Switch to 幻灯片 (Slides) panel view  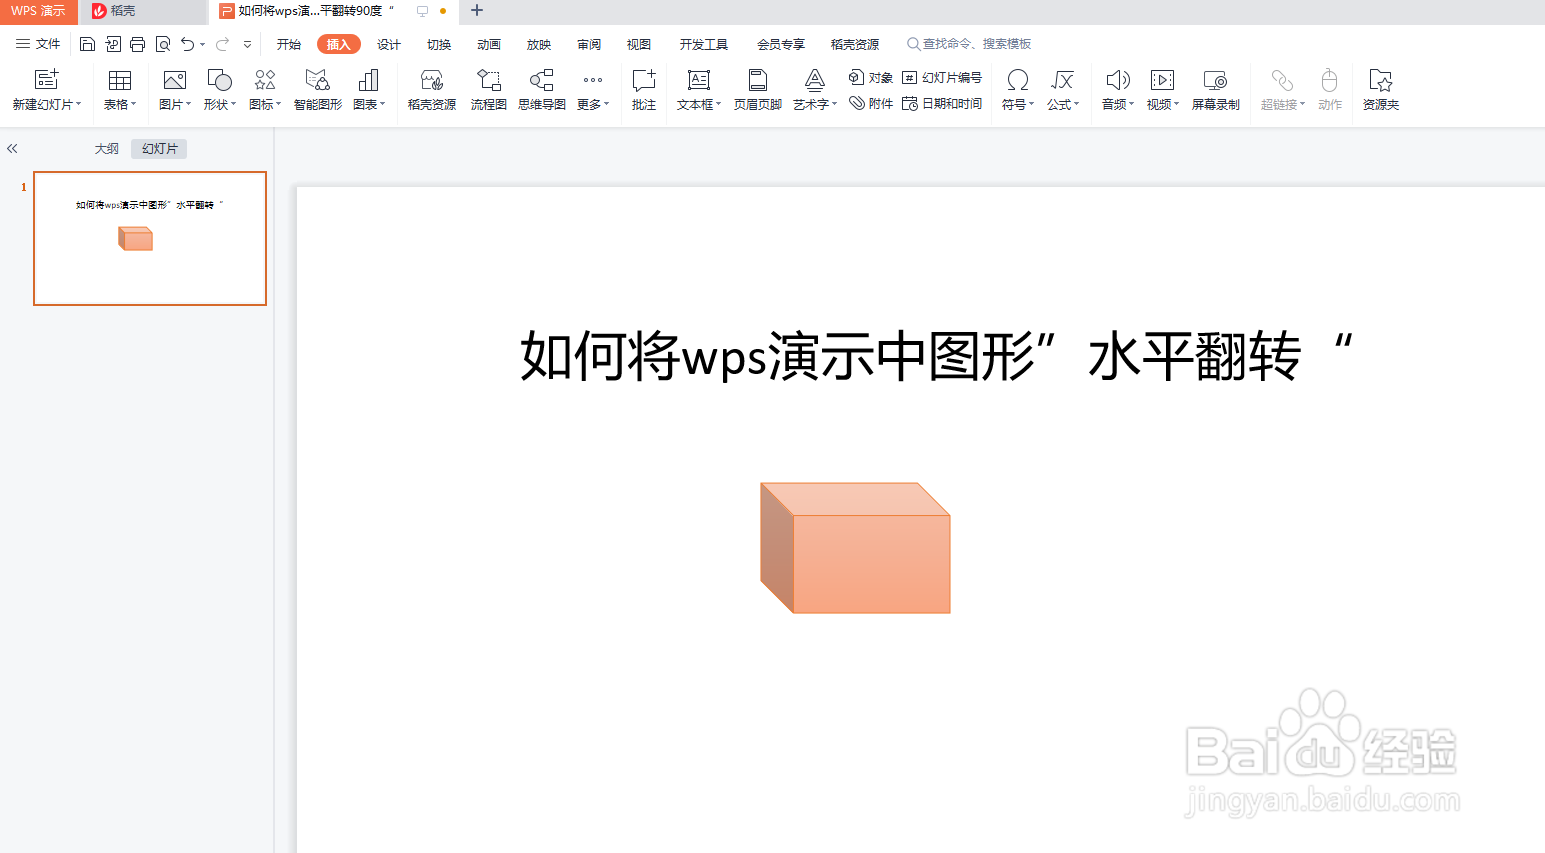160,148
